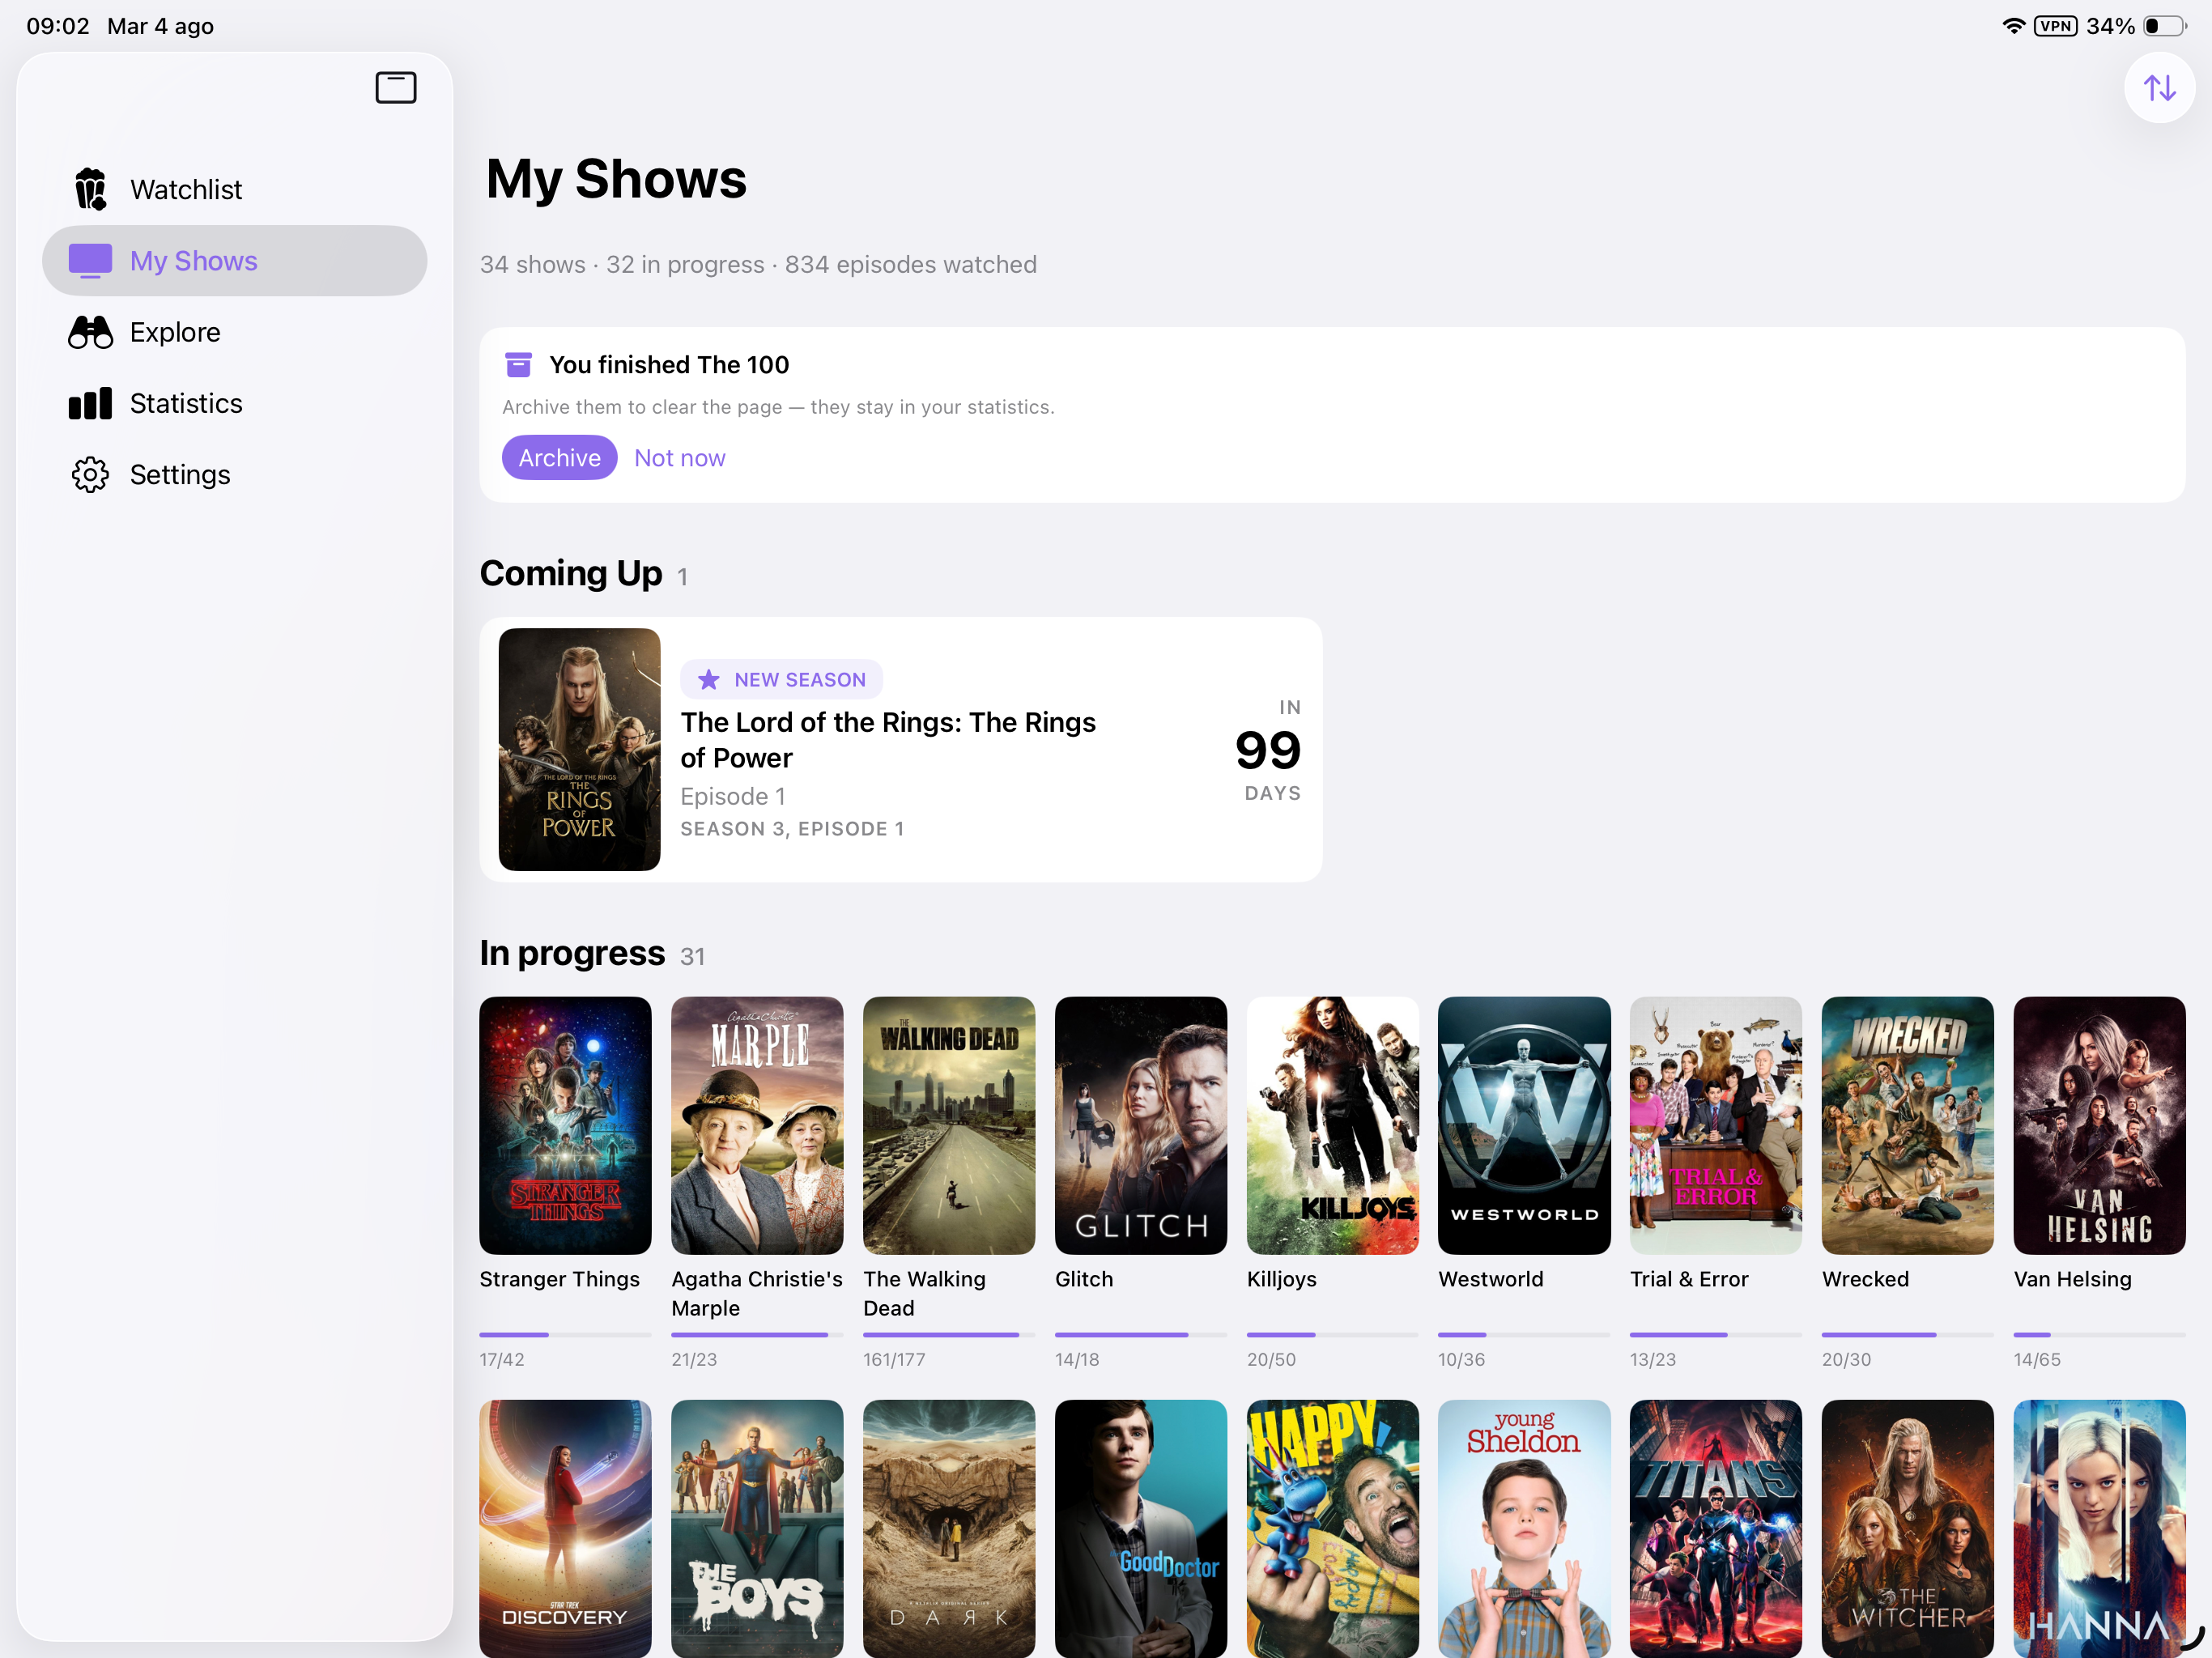This screenshot has height=1658, width=2212.
Task: Click the My Shows TV icon
Action: pos(90,261)
